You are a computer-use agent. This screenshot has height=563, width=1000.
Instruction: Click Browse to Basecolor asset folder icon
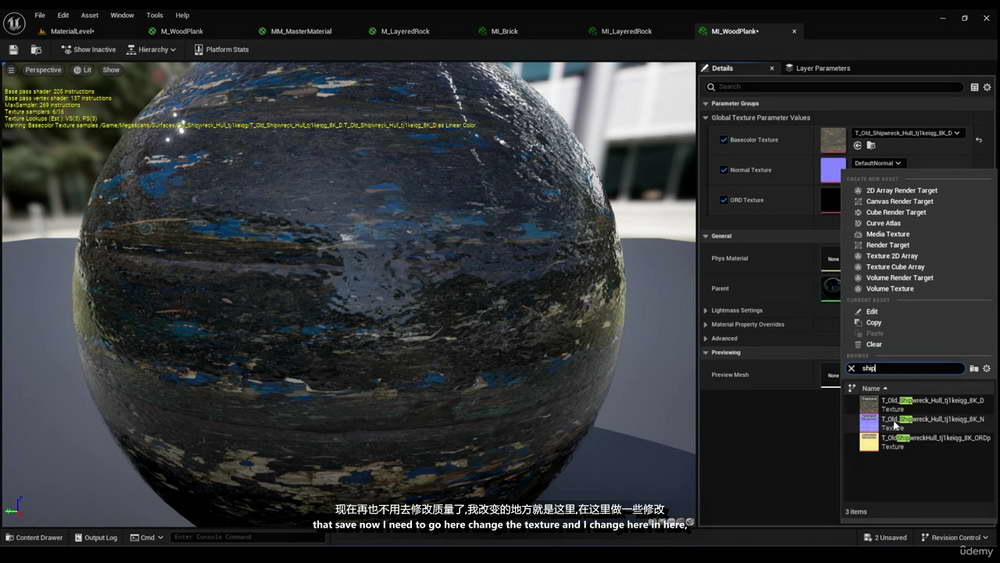[871, 146]
